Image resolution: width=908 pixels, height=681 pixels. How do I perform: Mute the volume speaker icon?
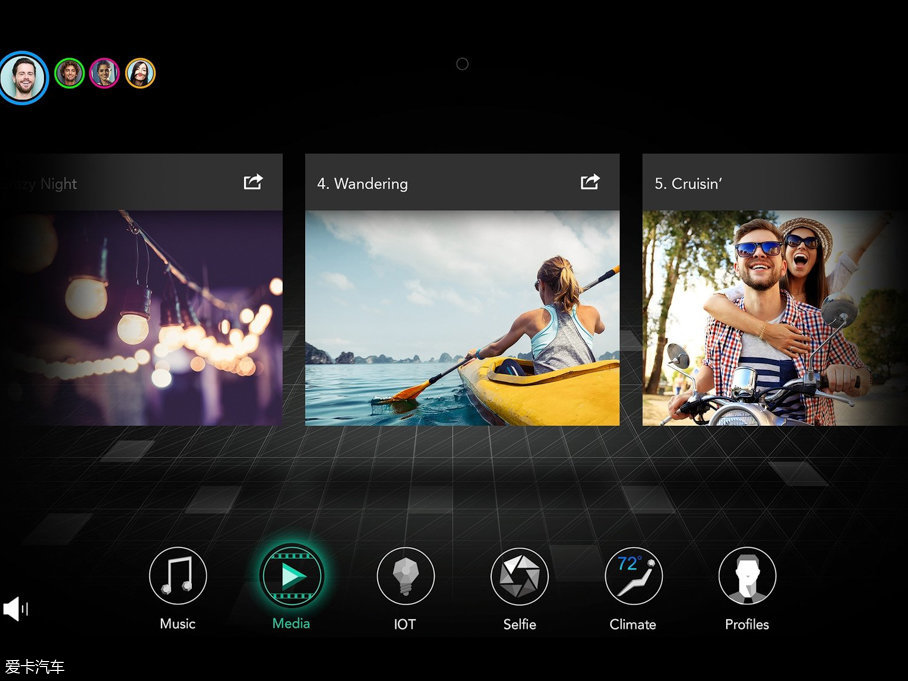pos(15,608)
